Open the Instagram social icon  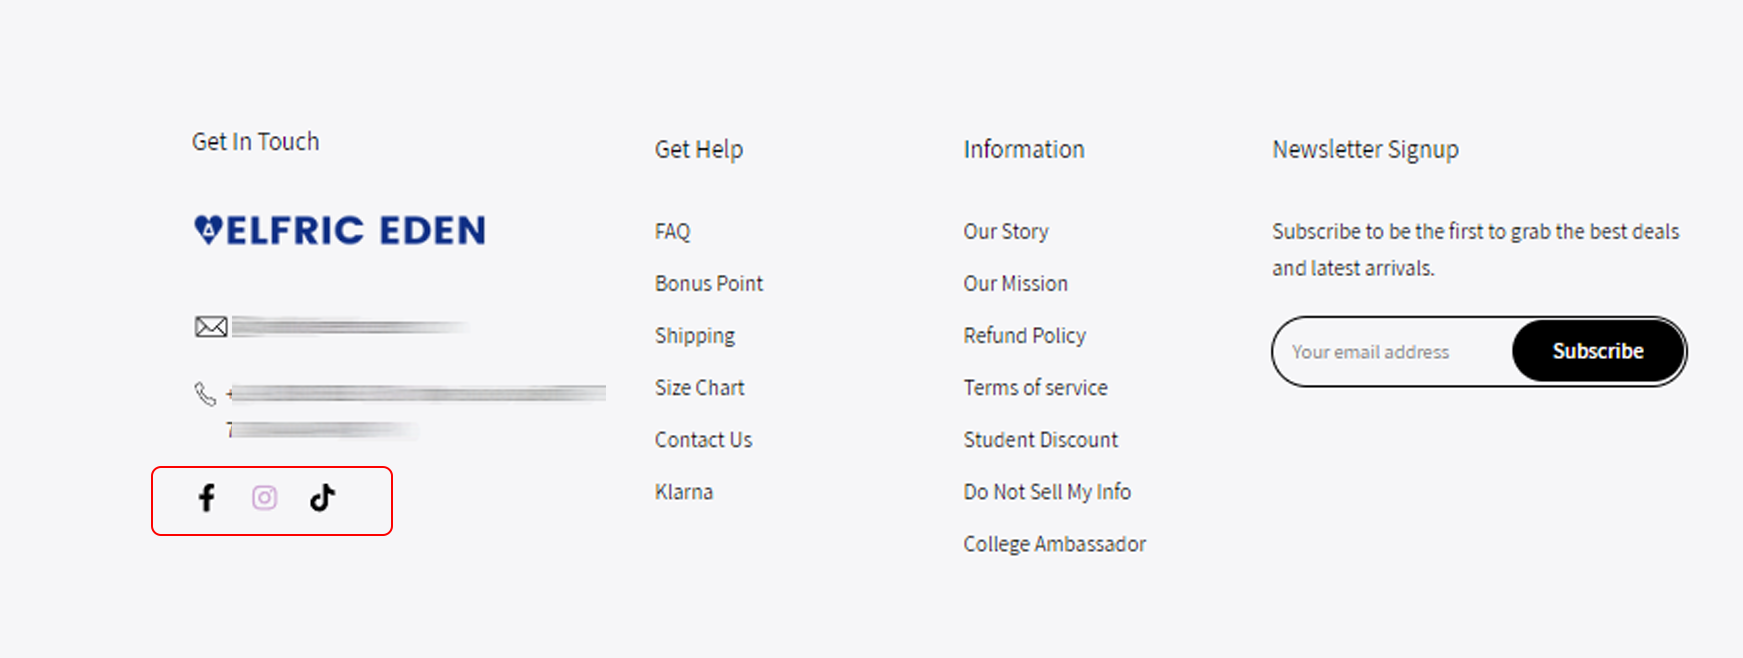pyautogui.click(x=264, y=497)
